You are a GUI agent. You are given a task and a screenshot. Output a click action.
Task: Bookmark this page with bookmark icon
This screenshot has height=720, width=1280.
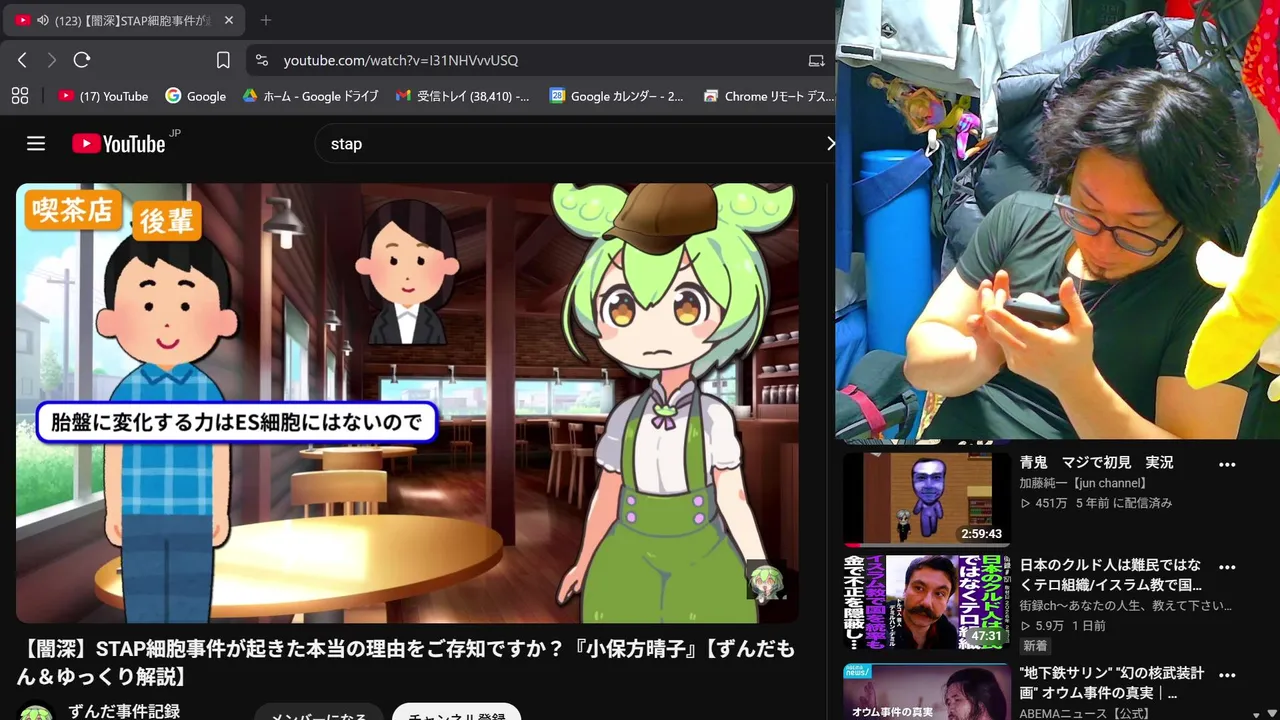(x=223, y=60)
